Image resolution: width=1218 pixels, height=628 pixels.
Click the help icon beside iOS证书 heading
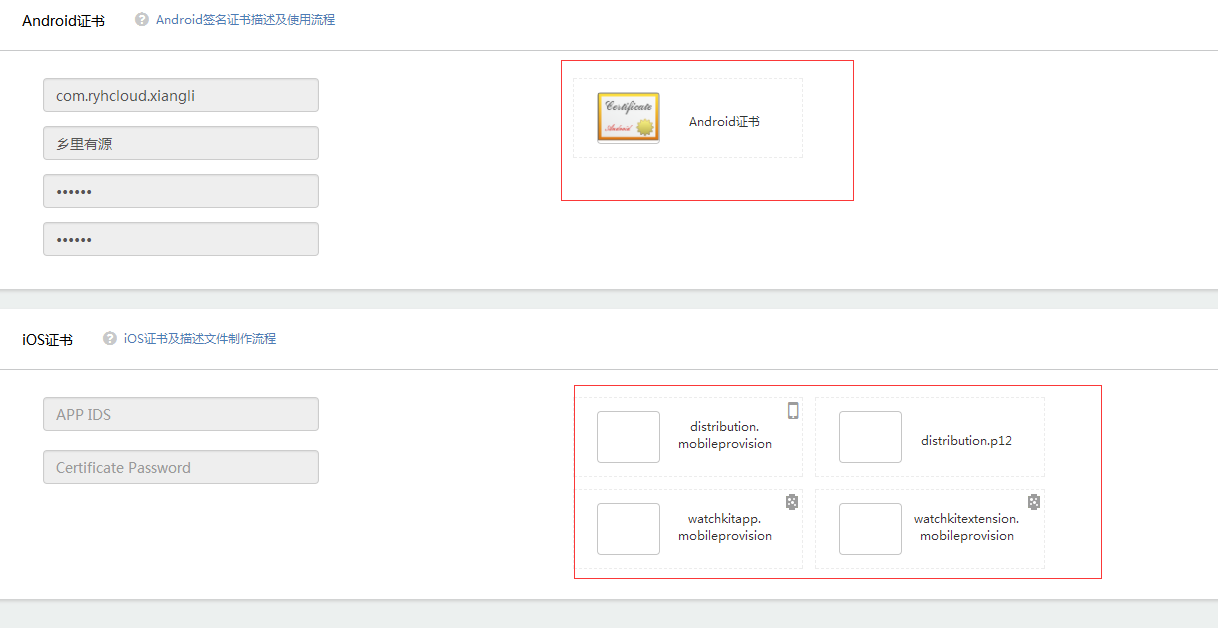point(110,339)
